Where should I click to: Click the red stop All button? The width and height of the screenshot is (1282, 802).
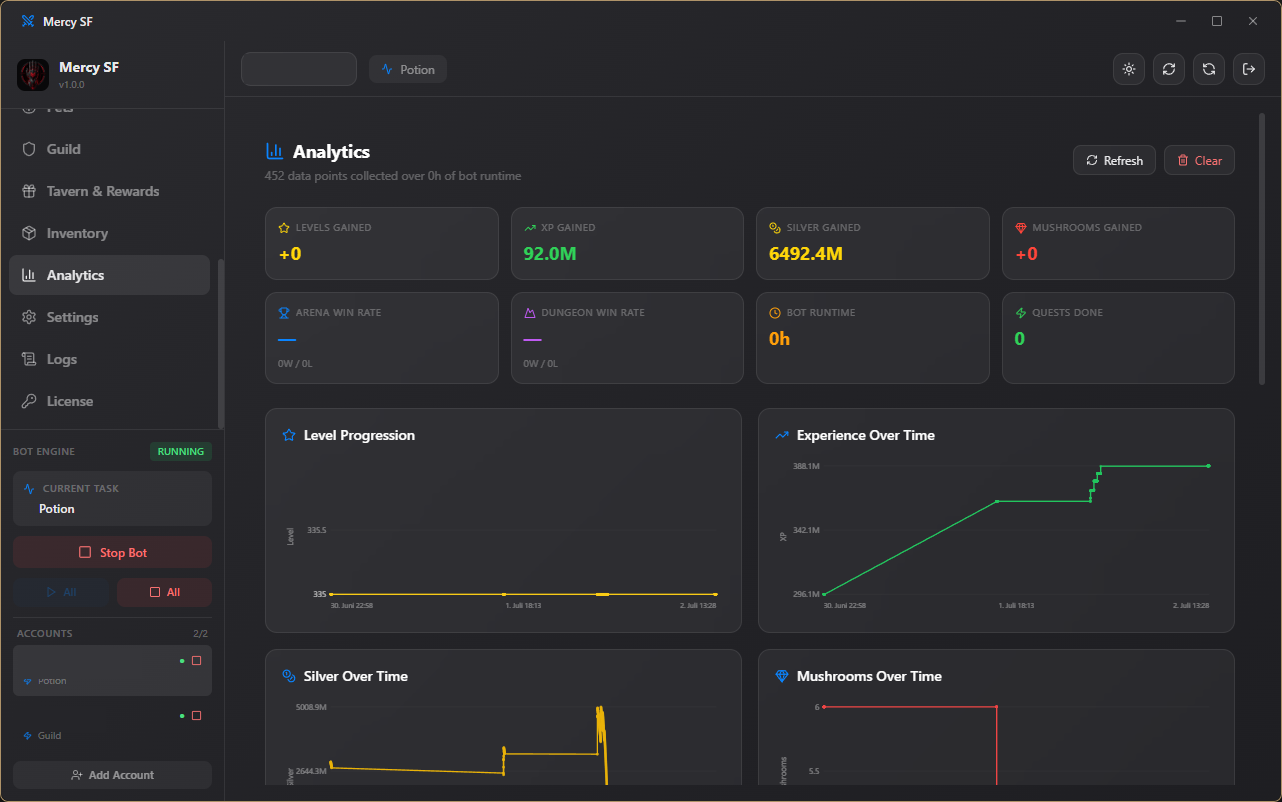click(x=164, y=592)
